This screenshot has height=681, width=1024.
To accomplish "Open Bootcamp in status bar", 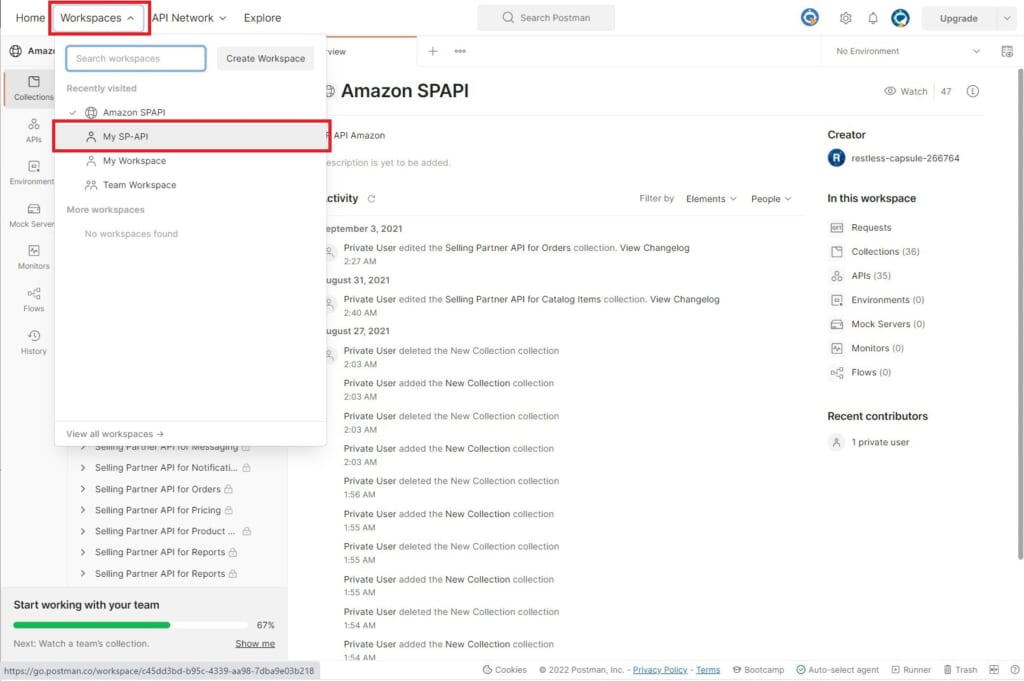I will click(x=758, y=670).
